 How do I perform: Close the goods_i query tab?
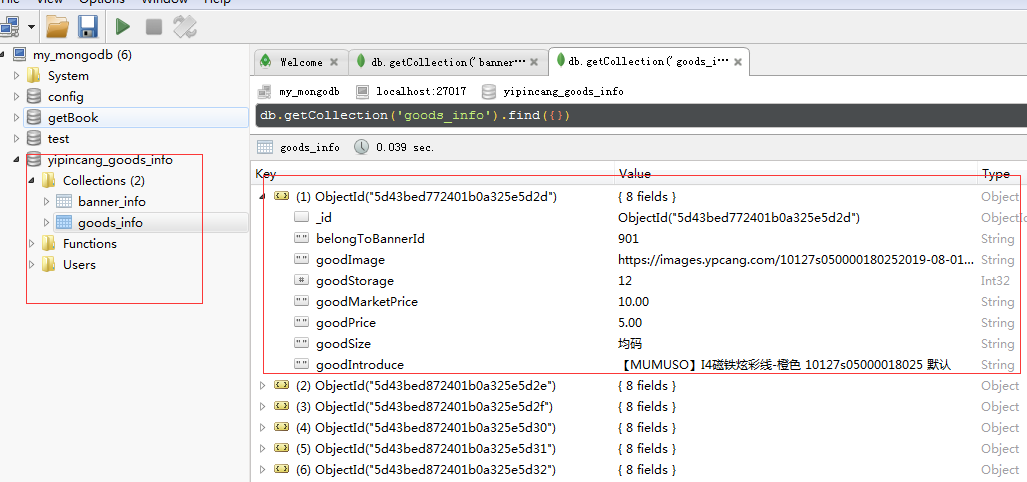click(738, 62)
